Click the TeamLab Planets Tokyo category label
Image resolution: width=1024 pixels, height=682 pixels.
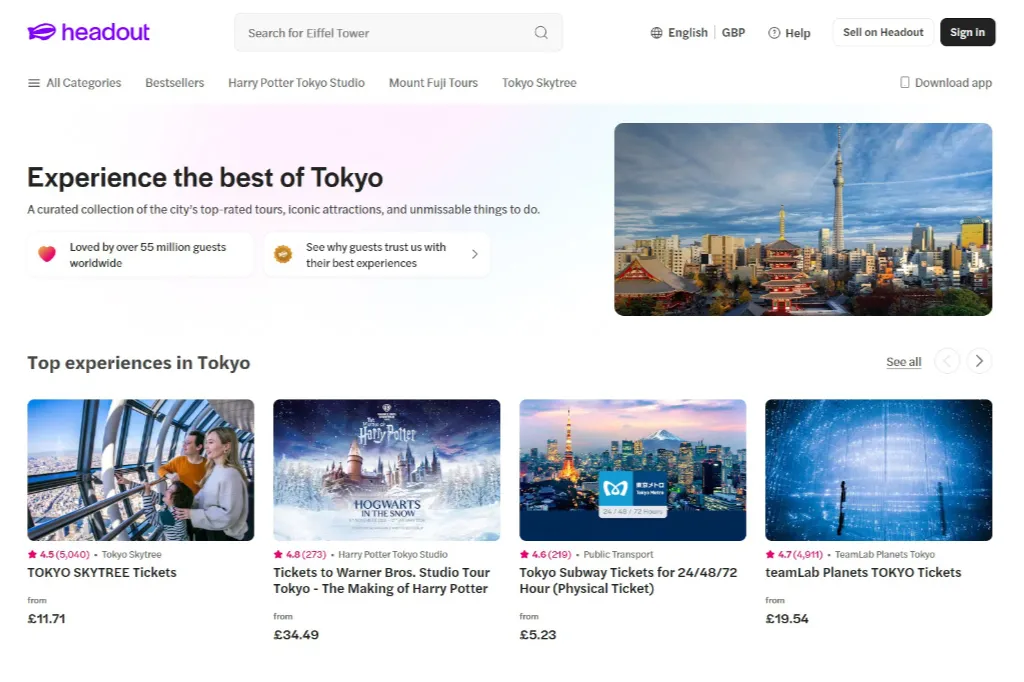(885, 555)
